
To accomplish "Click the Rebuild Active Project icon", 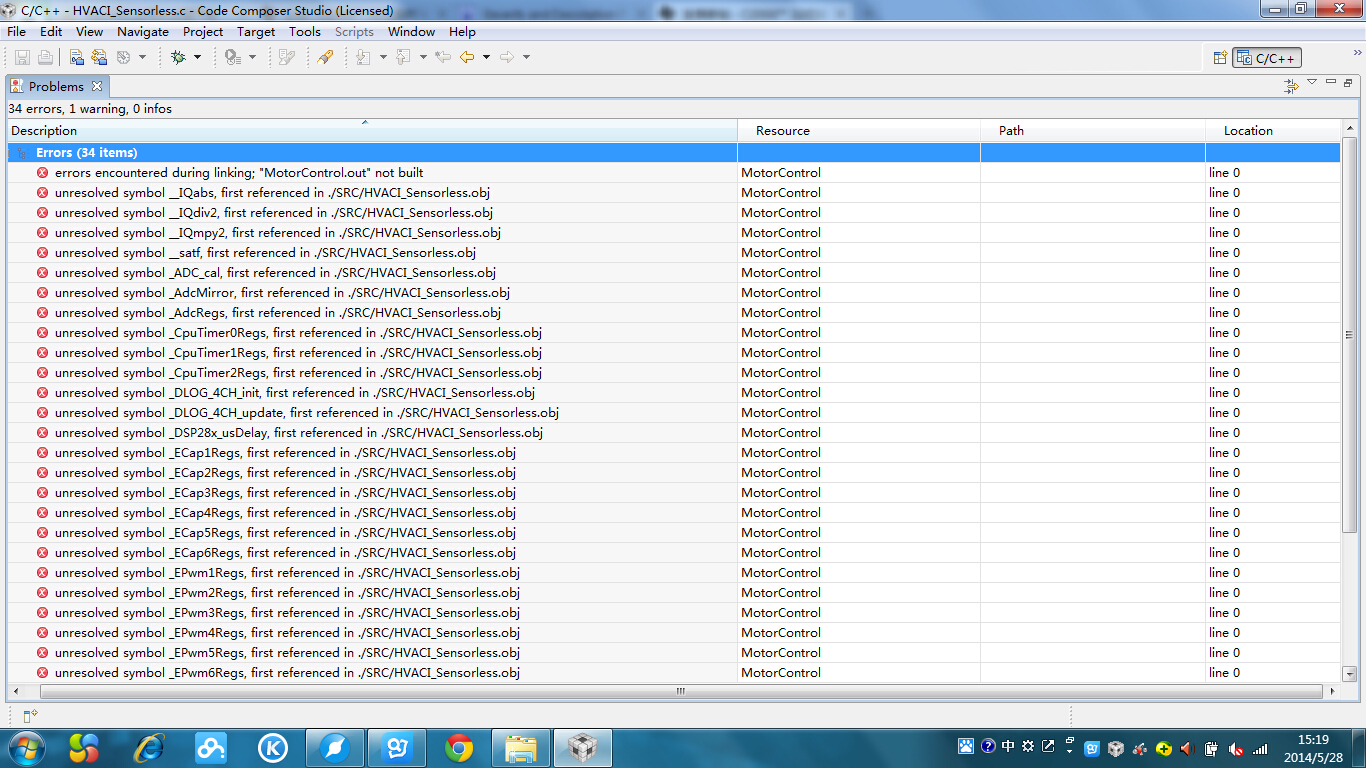I will click(x=101, y=58).
